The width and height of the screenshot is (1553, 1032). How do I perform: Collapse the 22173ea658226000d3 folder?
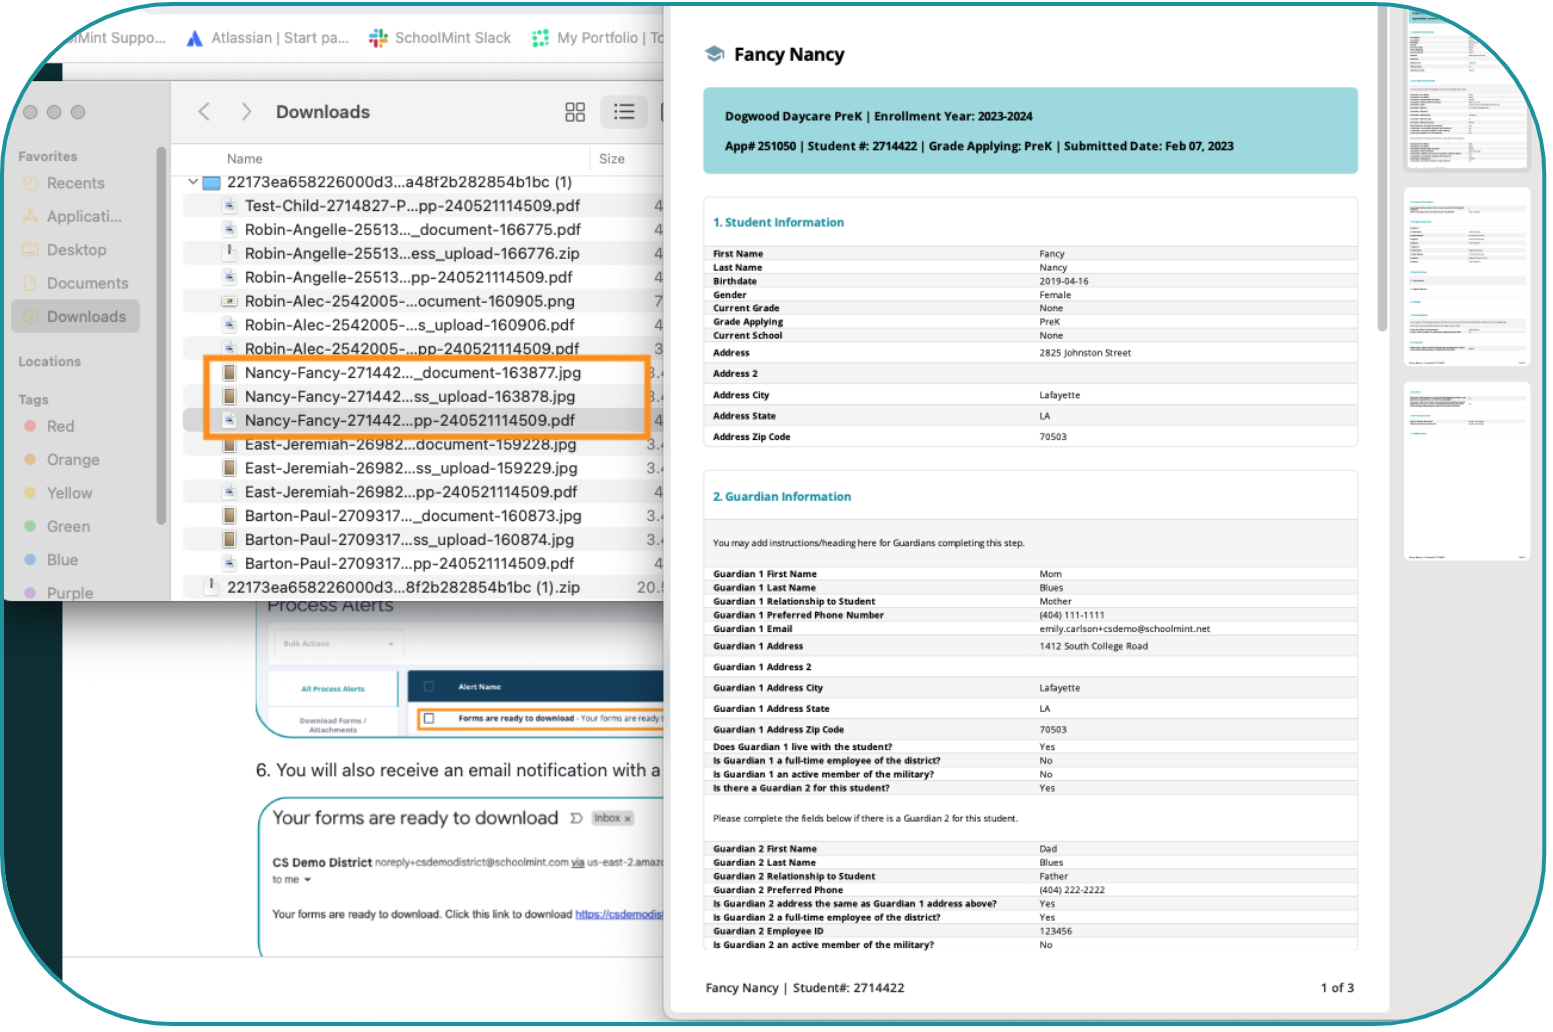tap(193, 182)
